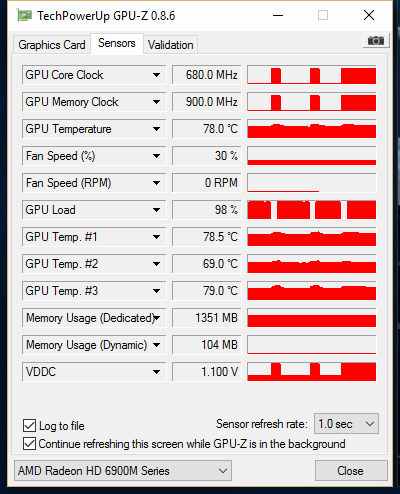Switch to the Graphics Card tab
The image size is (400, 494).
point(52,45)
